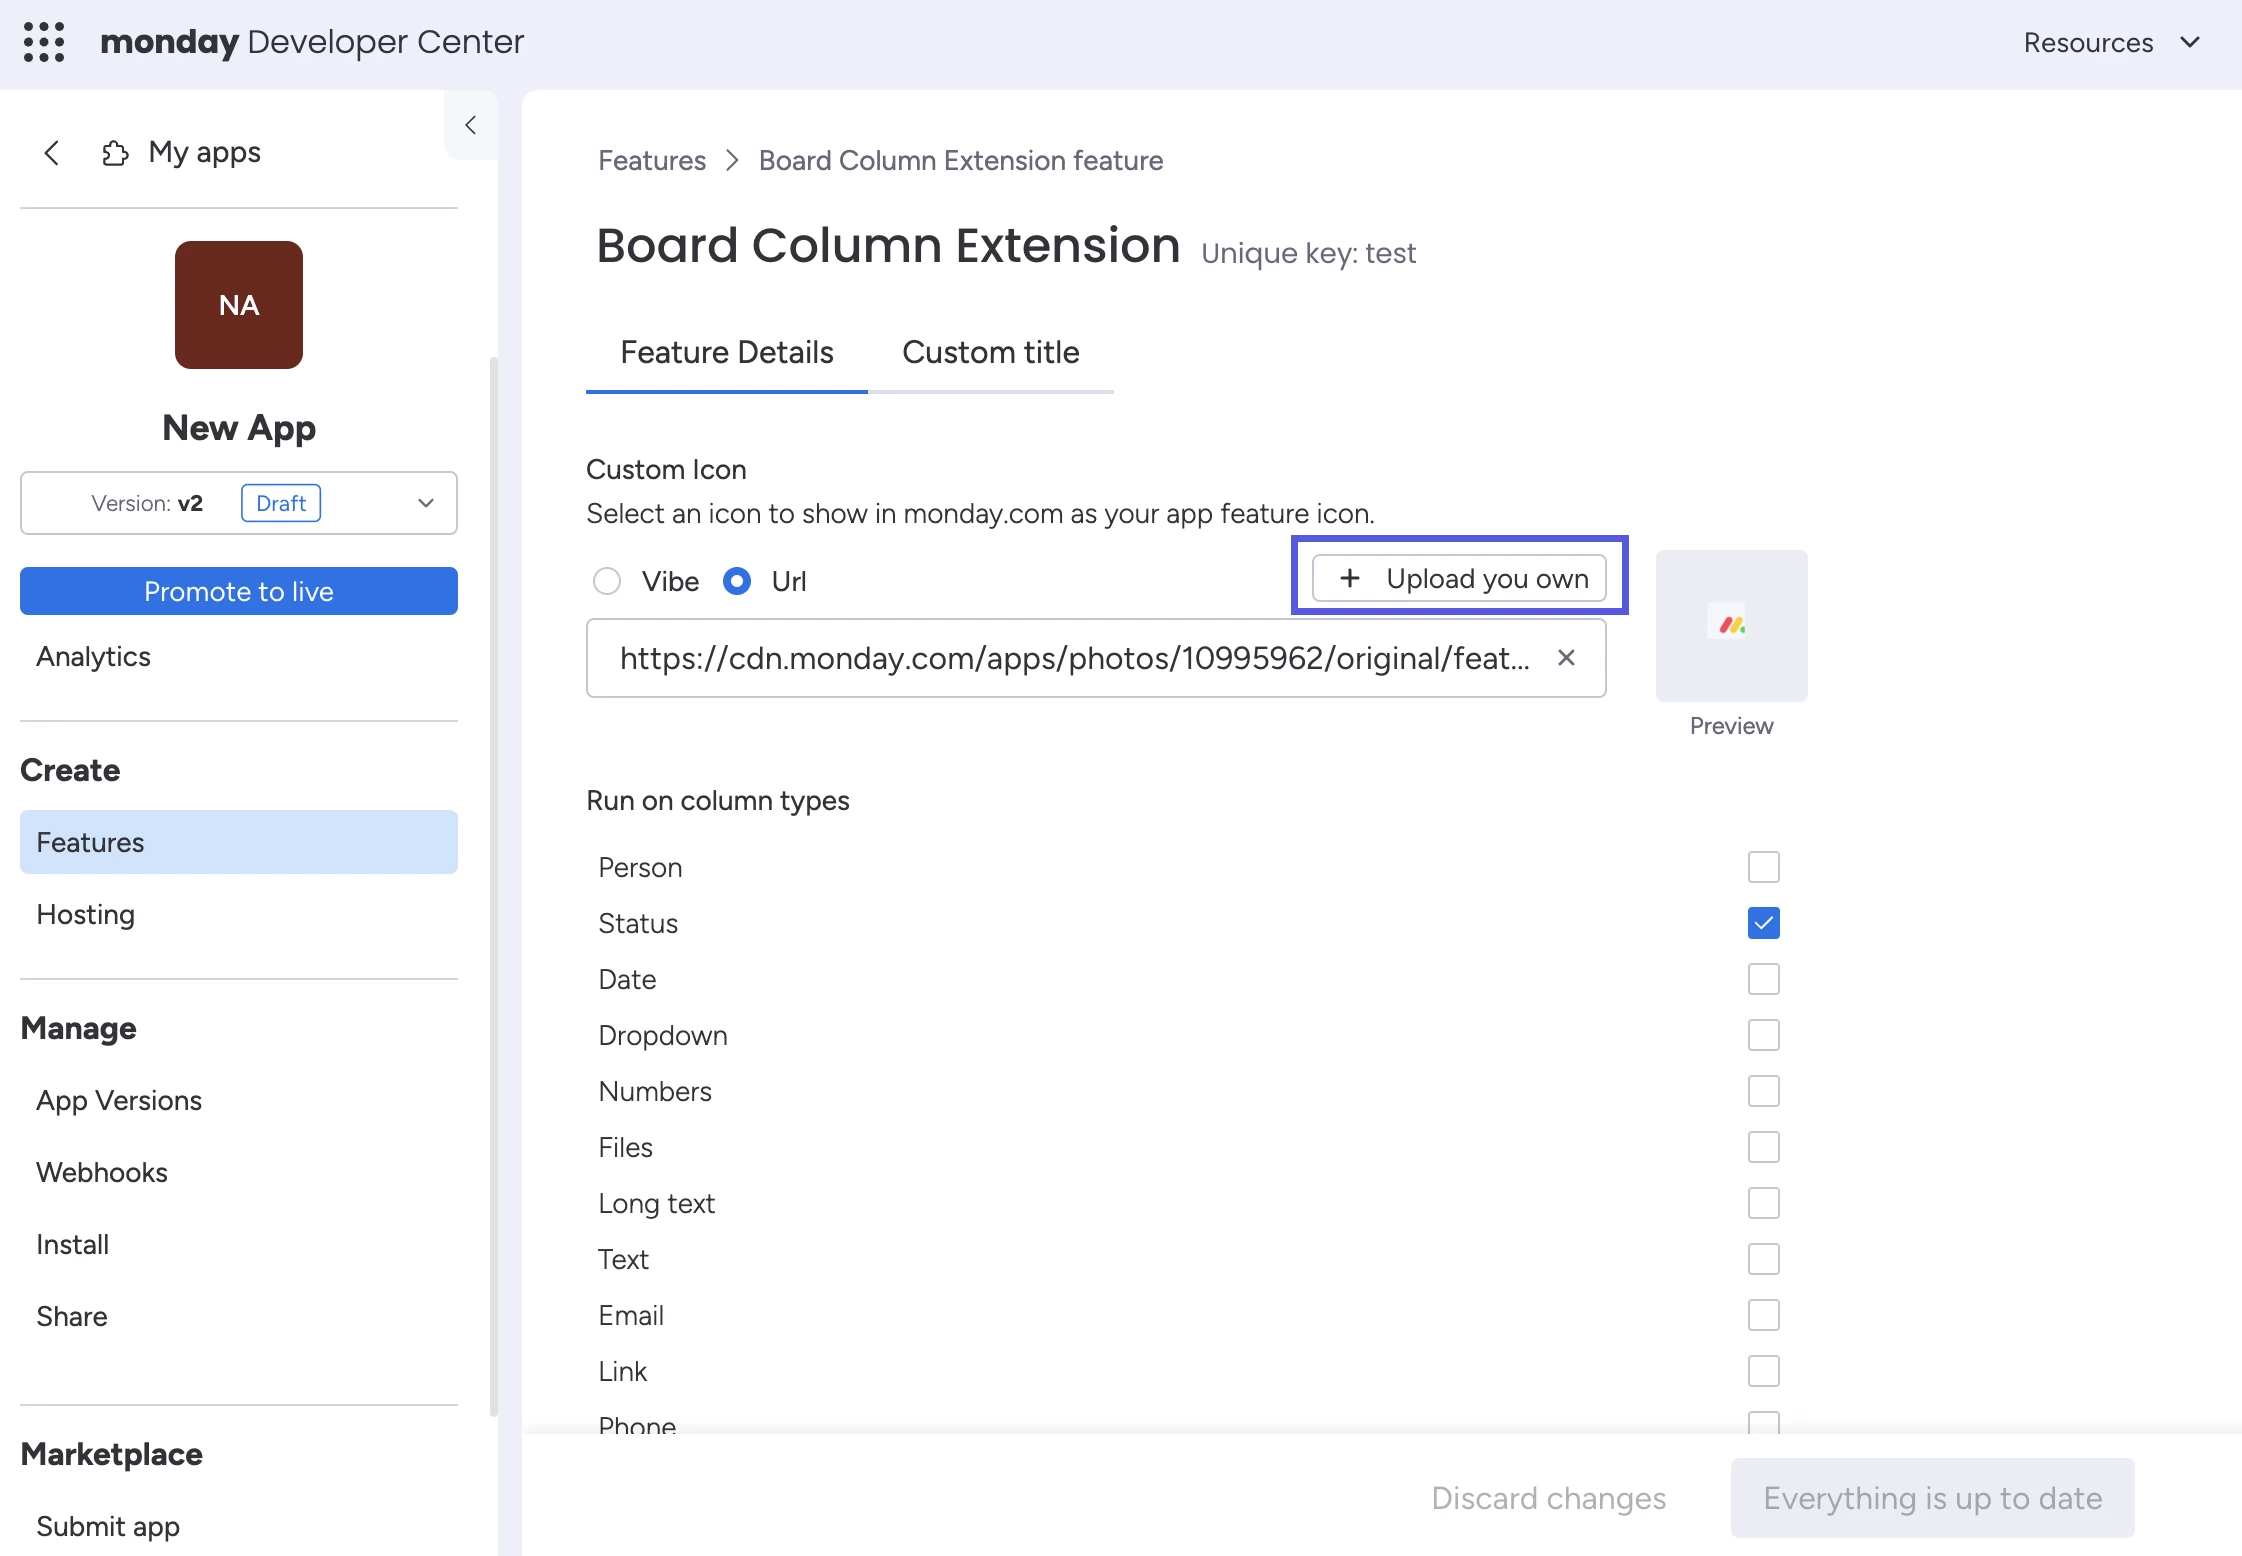Switch to the Feature Details tab
Viewport: 2242px width, 1556px height.
(x=727, y=352)
